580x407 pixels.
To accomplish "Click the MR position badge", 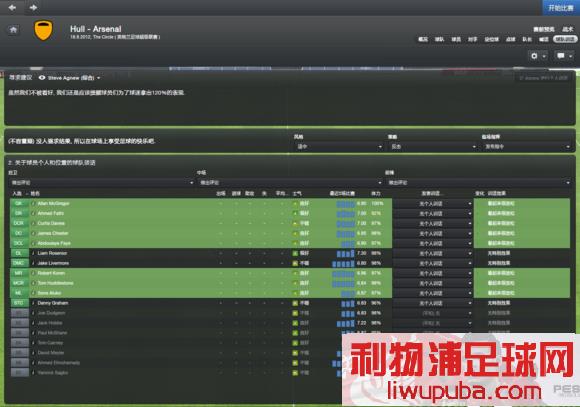I will point(19,273).
